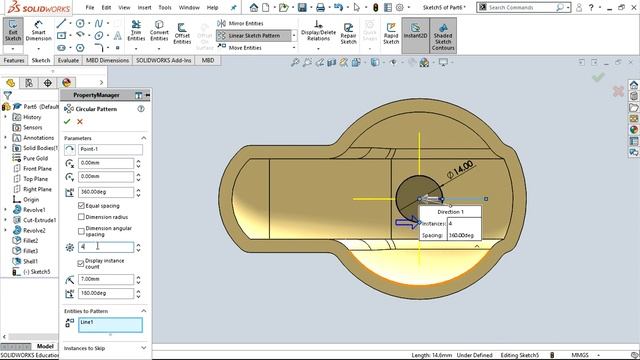The height and width of the screenshot is (360, 640).
Task: Toggle the Display instance count checkbox
Action: tap(81, 263)
